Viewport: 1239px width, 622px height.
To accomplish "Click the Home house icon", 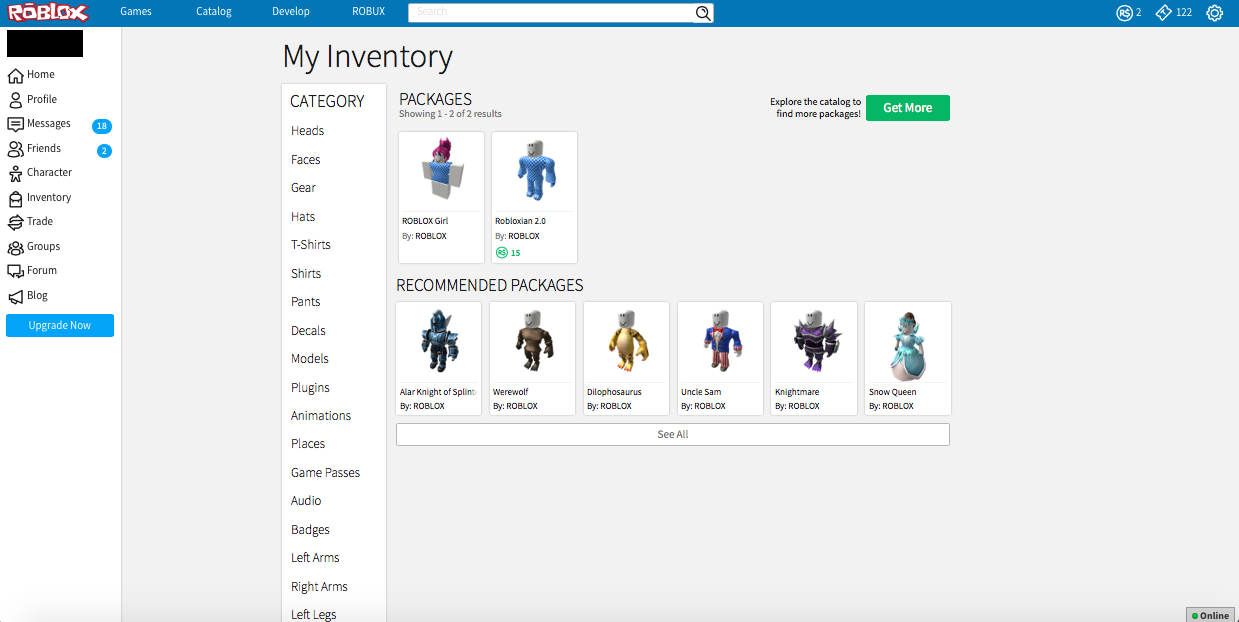I will pos(15,75).
